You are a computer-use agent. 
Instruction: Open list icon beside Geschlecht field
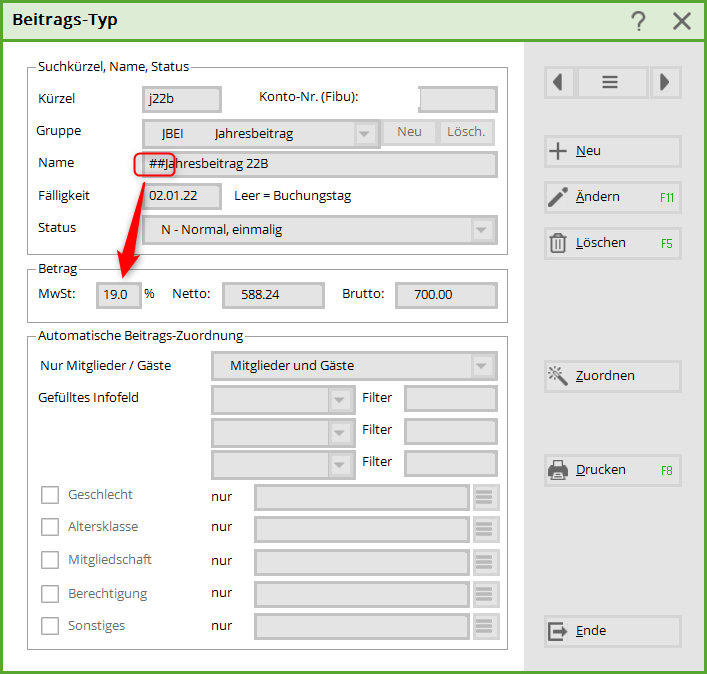[x=485, y=497]
